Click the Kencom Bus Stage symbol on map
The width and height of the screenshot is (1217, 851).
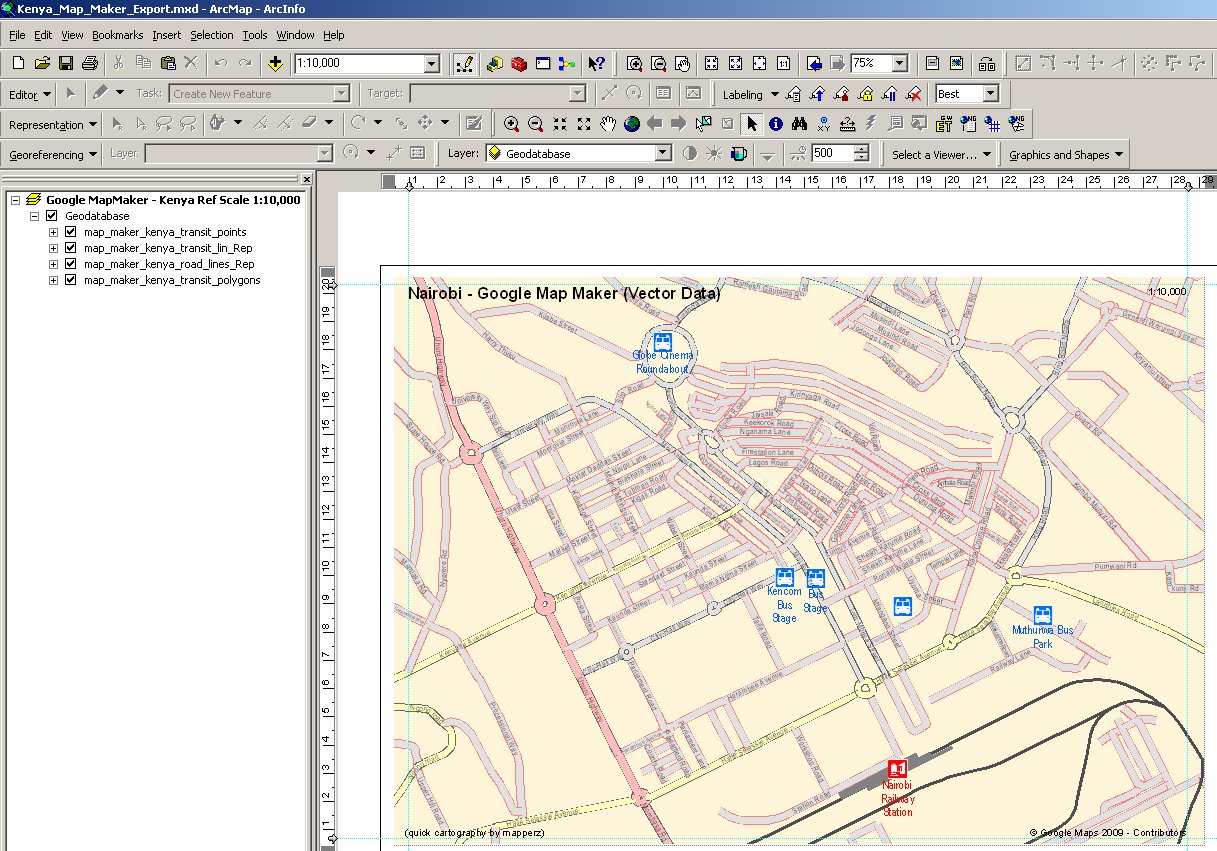pos(785,577)
